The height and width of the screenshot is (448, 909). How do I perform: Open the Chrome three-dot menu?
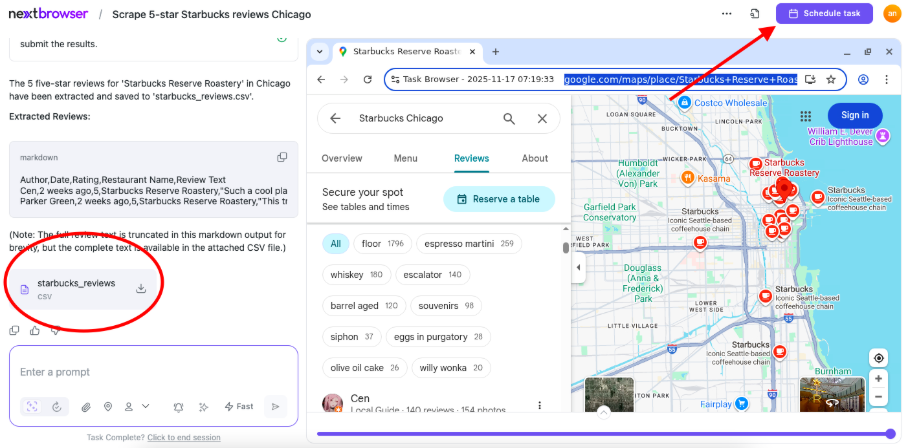pyautogui.click(x=886, y=79)
